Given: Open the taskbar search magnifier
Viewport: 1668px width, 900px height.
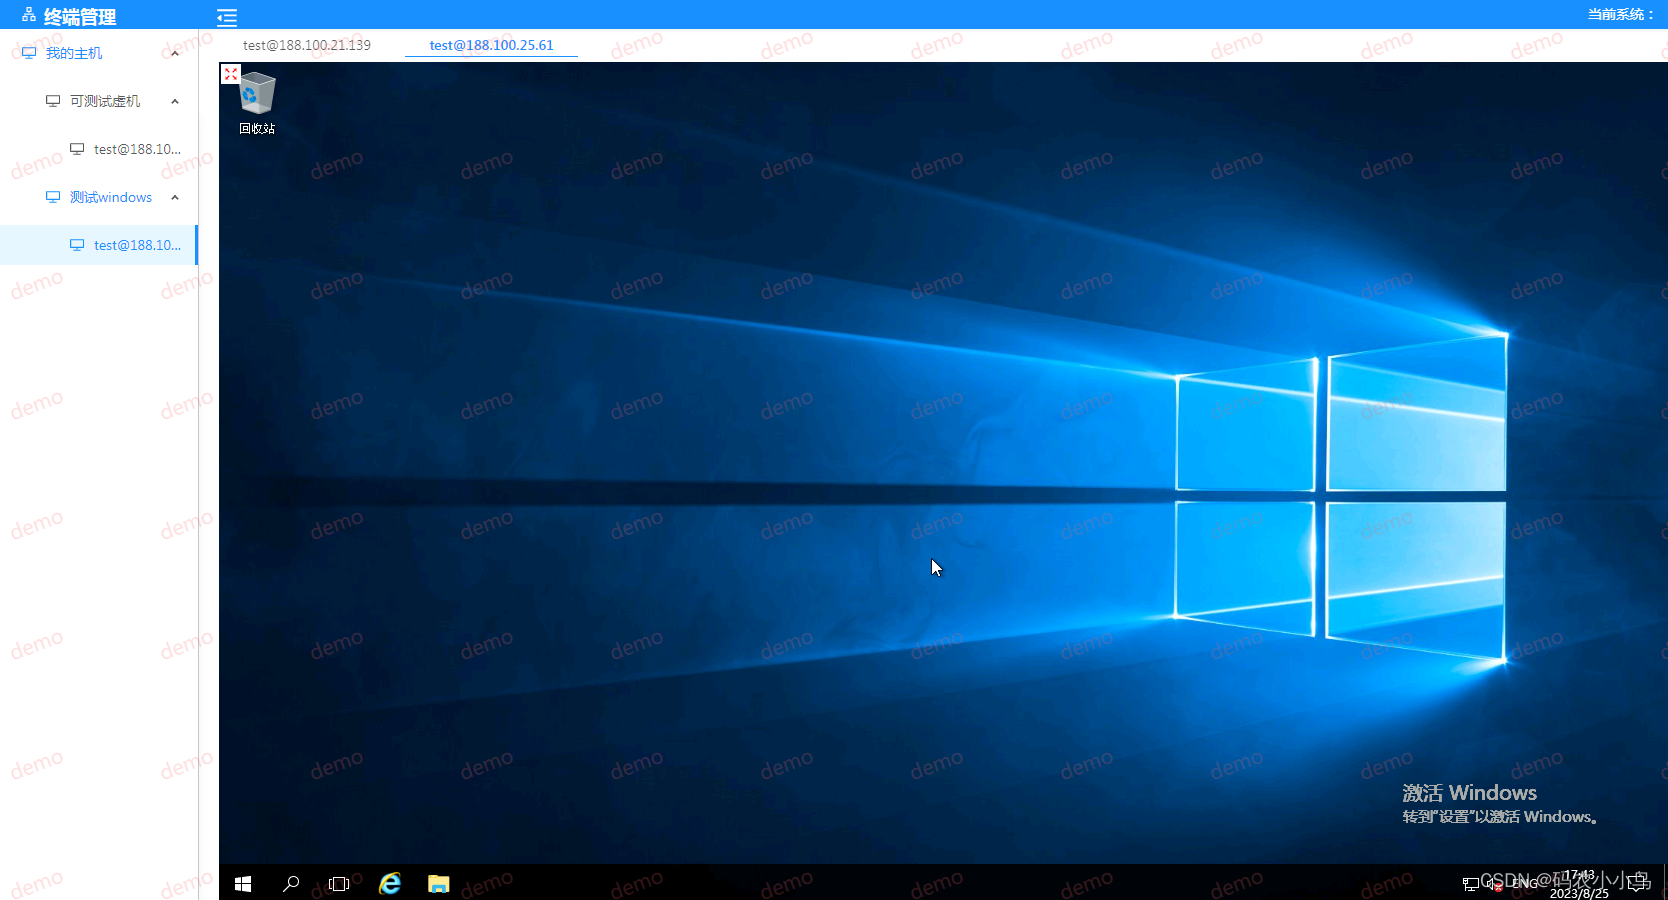Looking at the screenshot, I should pos(291,884).
